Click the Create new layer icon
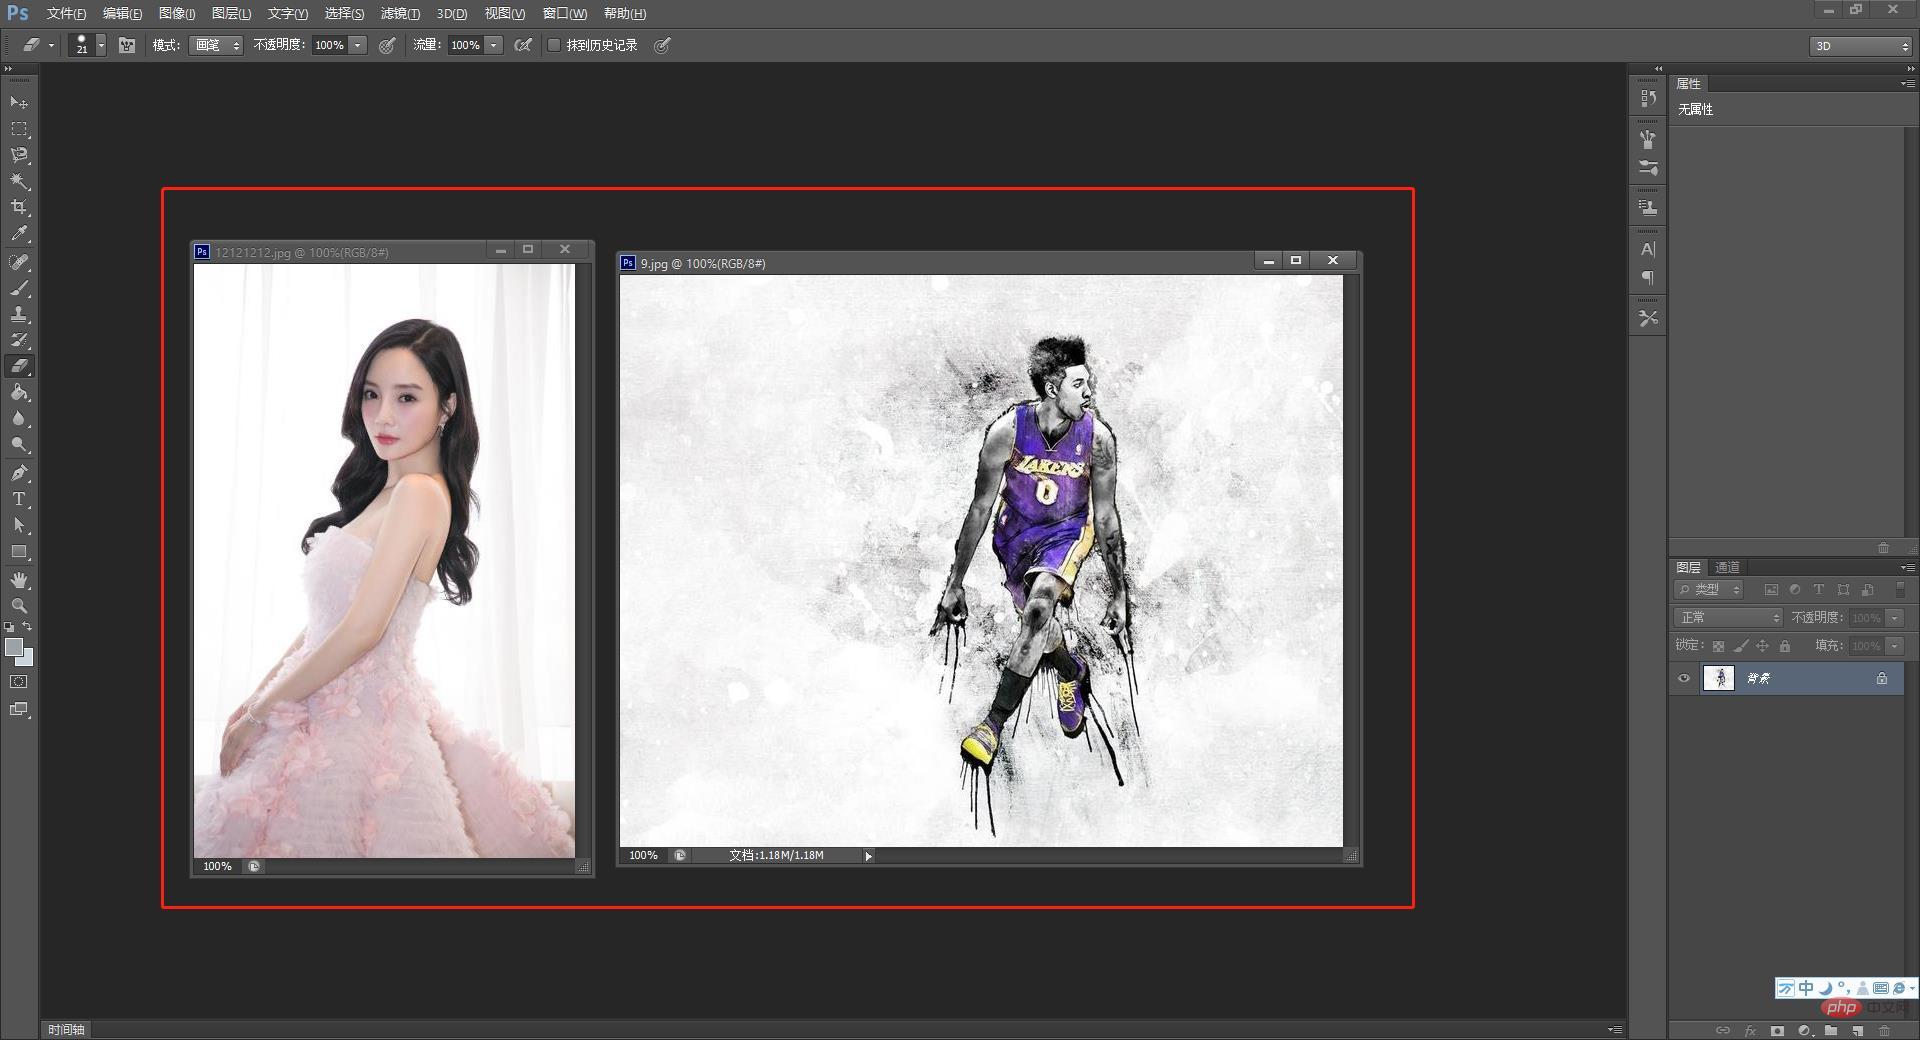1920x1040 pixels. coord(1858,1030)
